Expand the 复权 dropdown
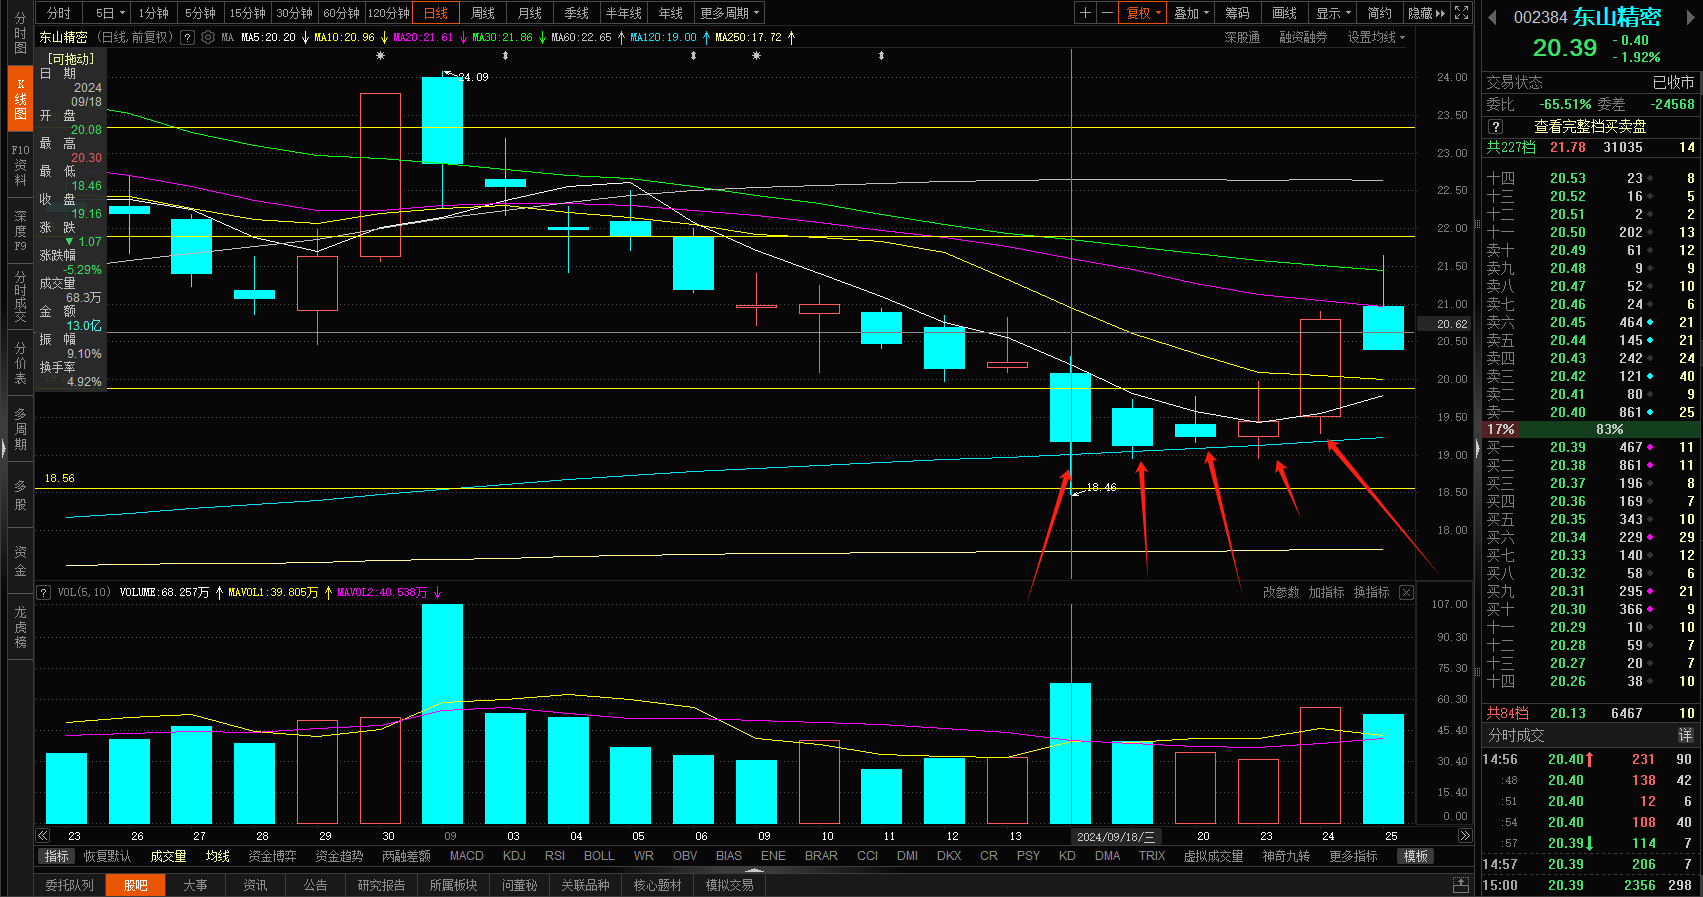The image size is (1703, 897). (x=1144, y=13)
